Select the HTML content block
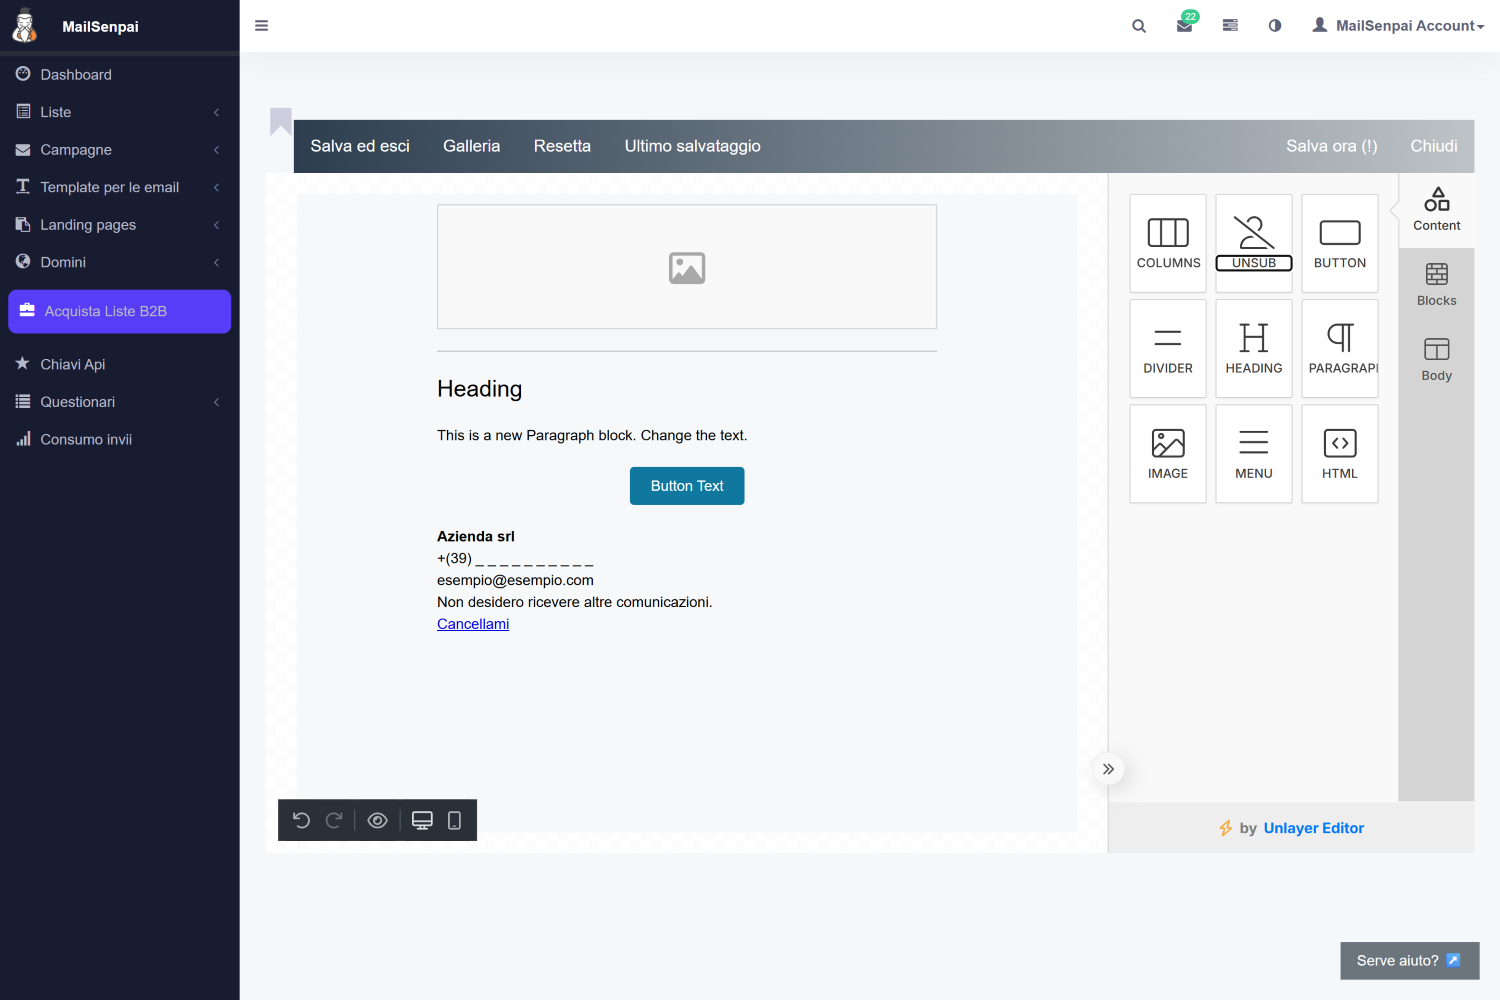This screenshot has height=1000, width=1500. [x=1339, y=454]
